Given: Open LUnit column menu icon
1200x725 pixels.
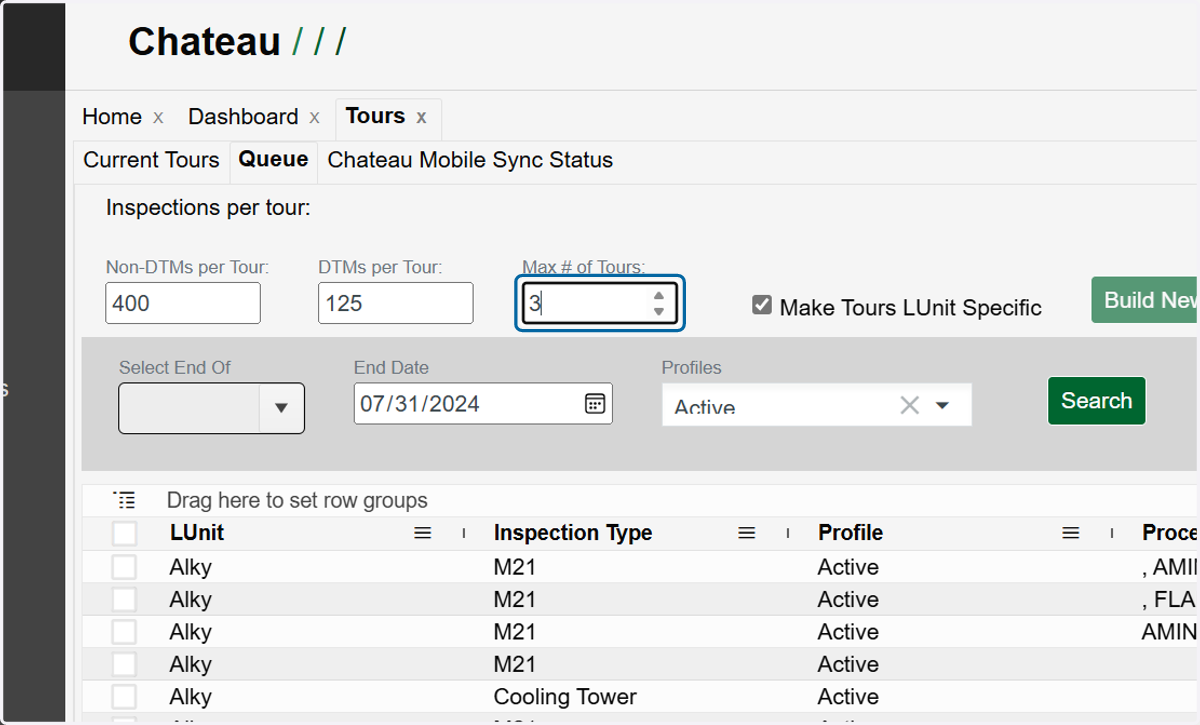Looking at the screenshot, I should [x=423, y=533].
